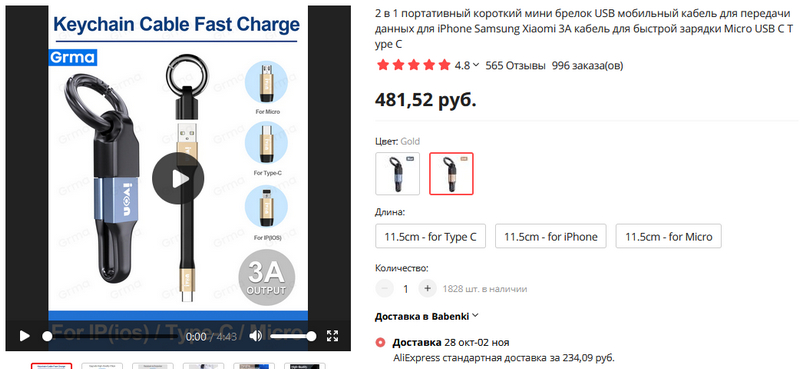Click the first thumbnail below the video
The height and width of the screenshot is (369, 800).
click(x=52, y=366)
